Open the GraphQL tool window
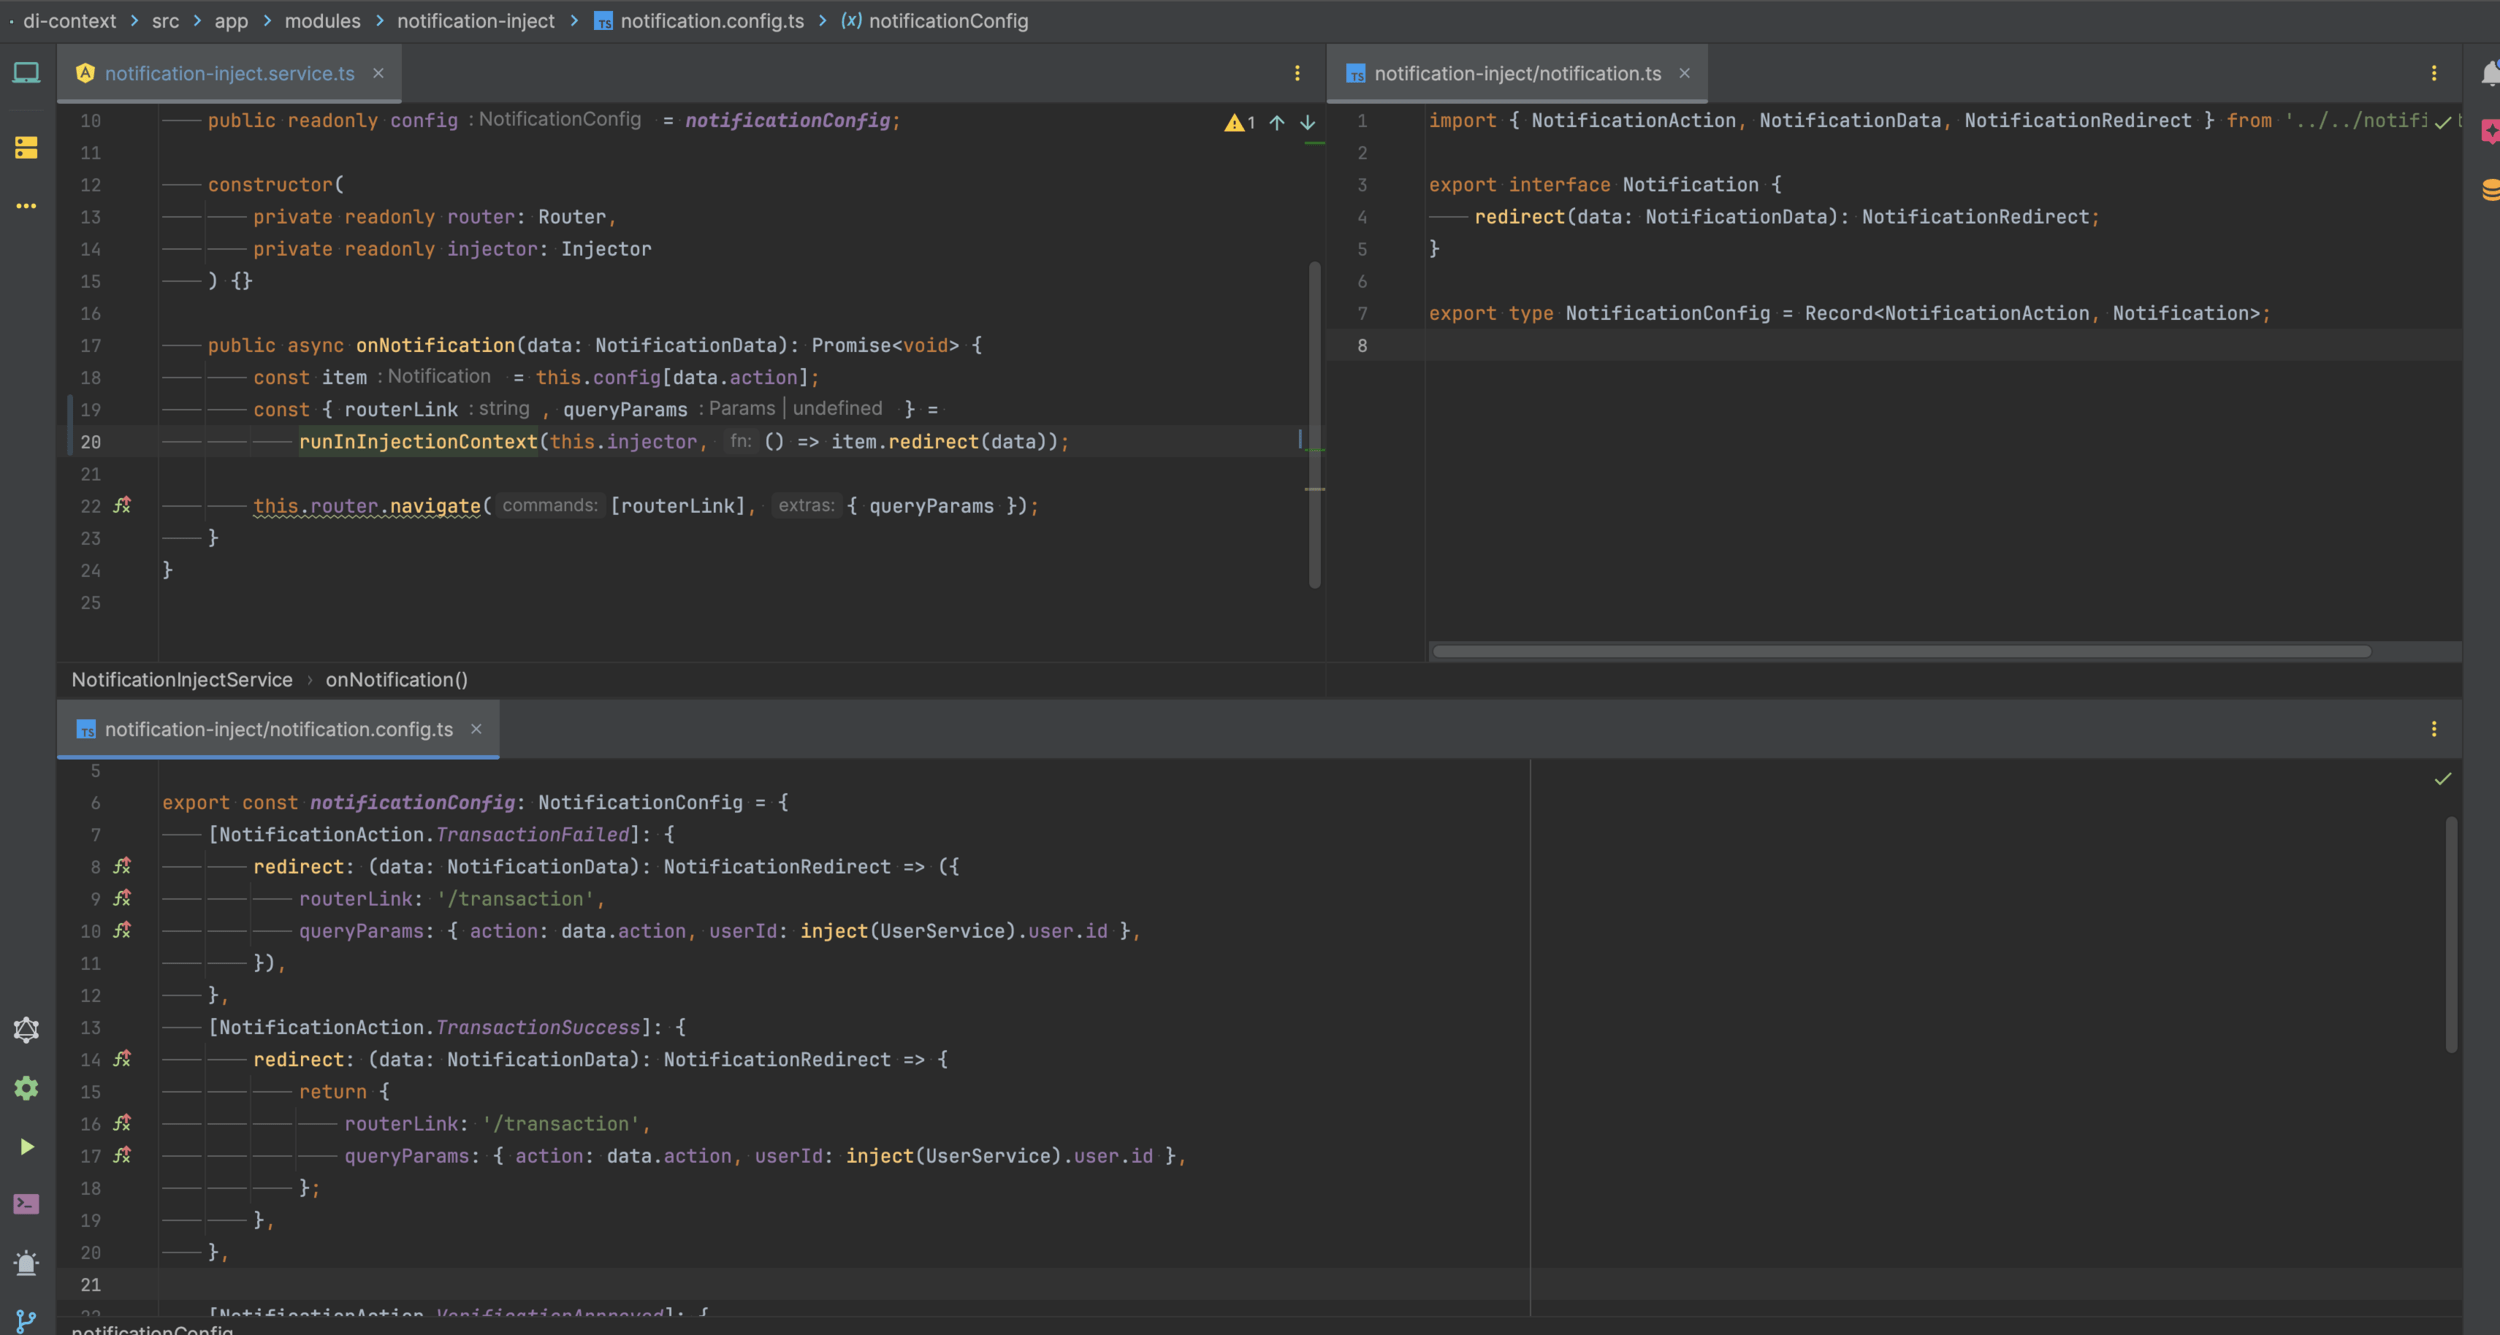Image resolution: width=2500 pixels, height=1335 pixels. click(x=26, y=1030)
